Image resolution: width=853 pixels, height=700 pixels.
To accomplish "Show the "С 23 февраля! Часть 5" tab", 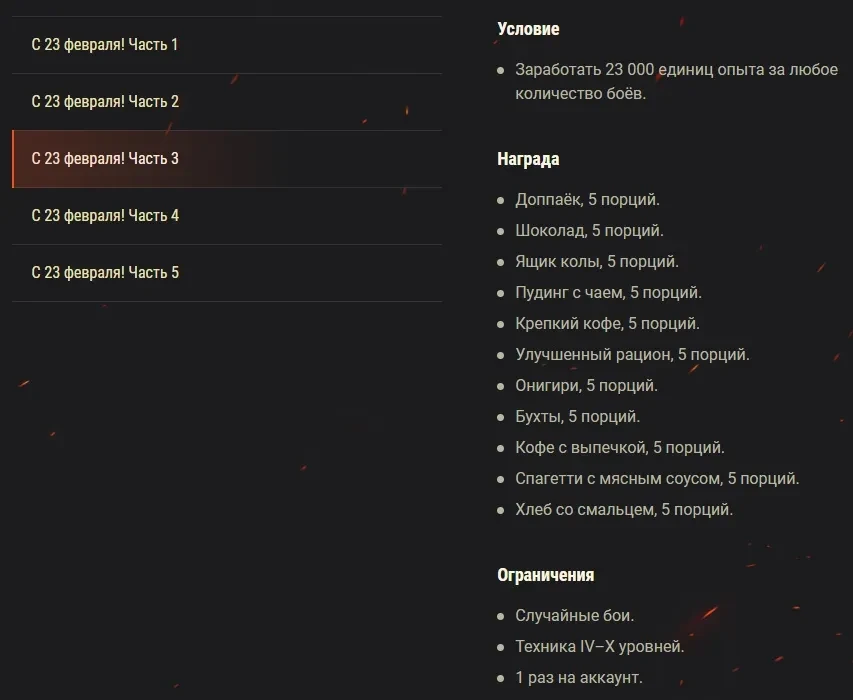I will pyautogui.click(x=105, y=273).
